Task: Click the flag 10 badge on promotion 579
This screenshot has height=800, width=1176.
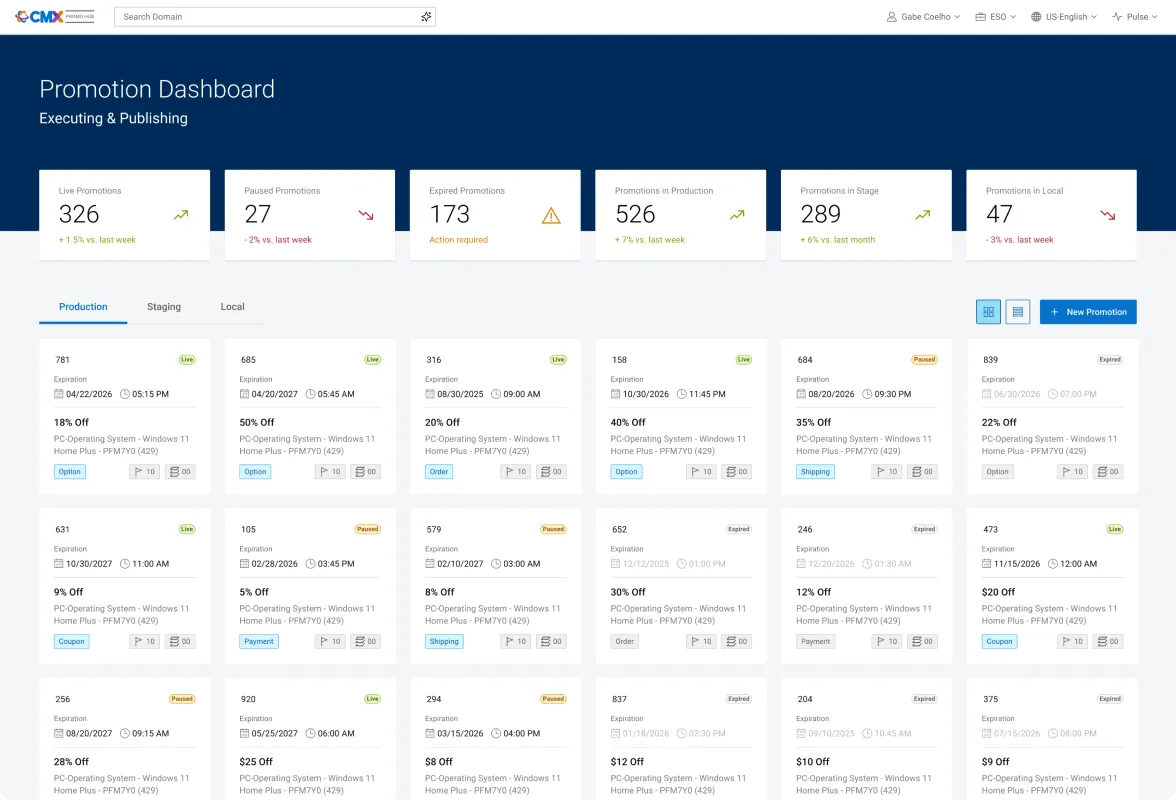Action: tap(516, 641)
